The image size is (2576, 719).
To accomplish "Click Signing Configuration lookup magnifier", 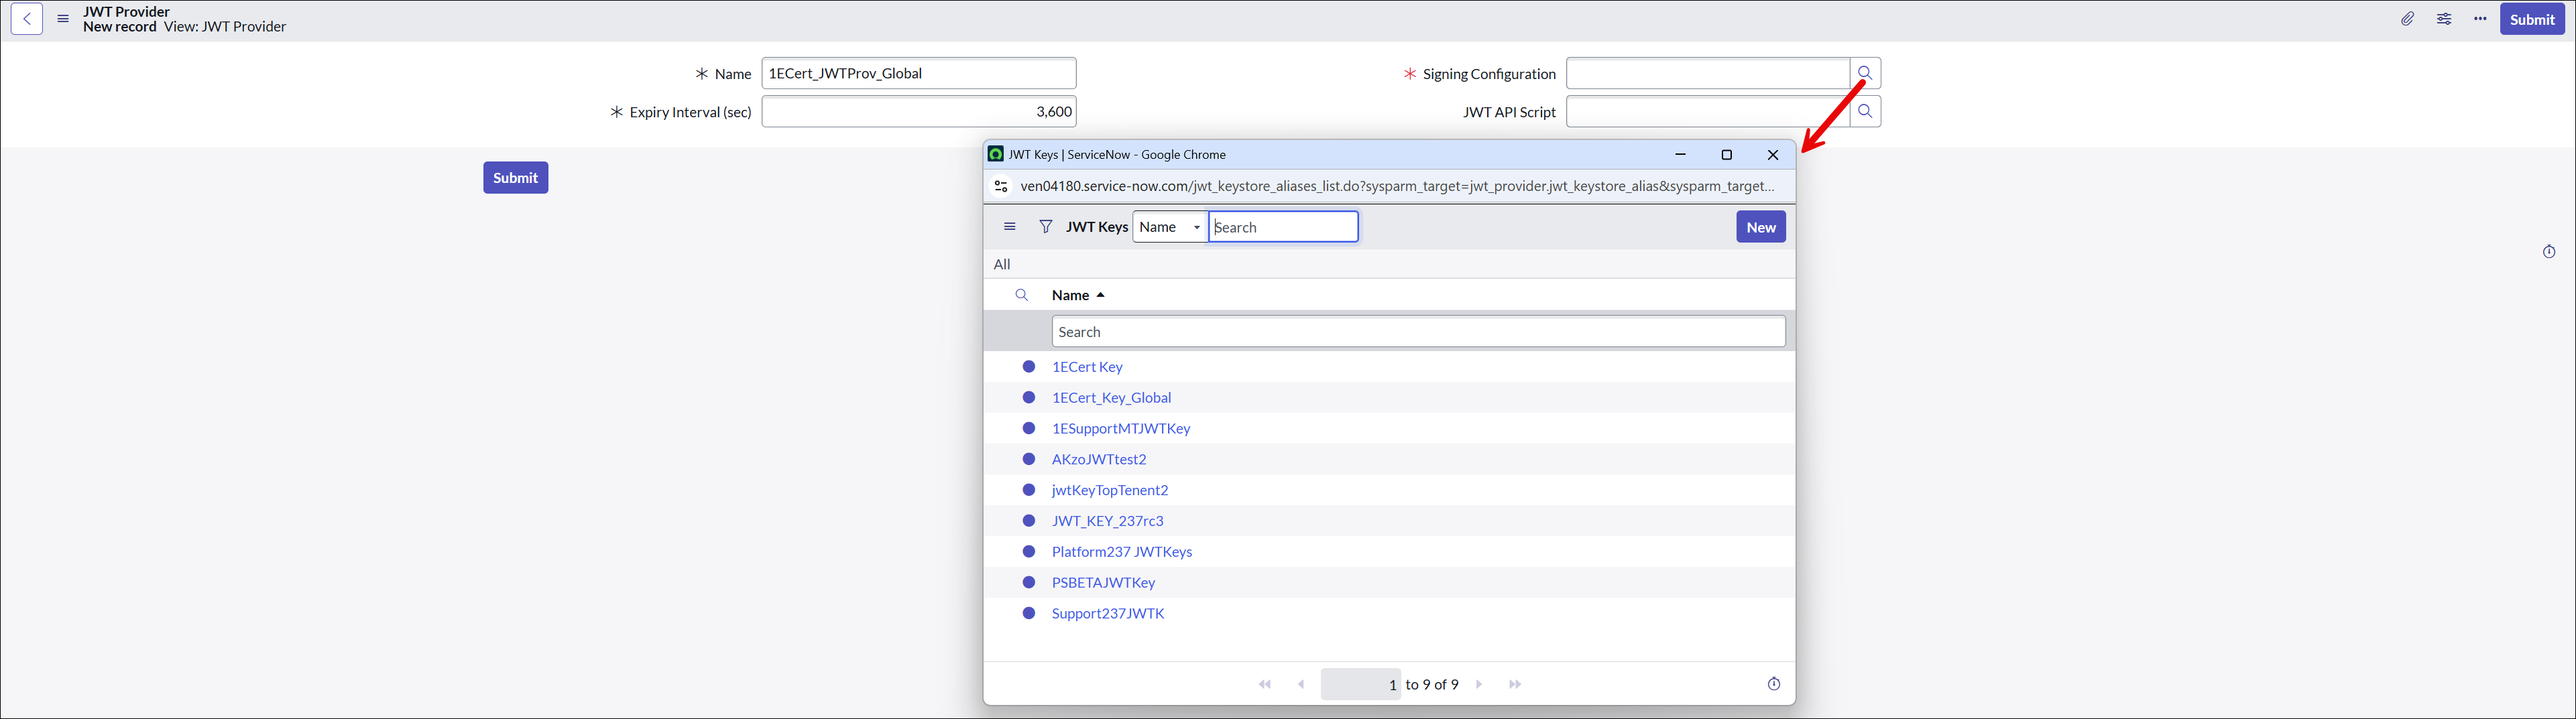I will pyautogui.click(x=1865, y=73).
